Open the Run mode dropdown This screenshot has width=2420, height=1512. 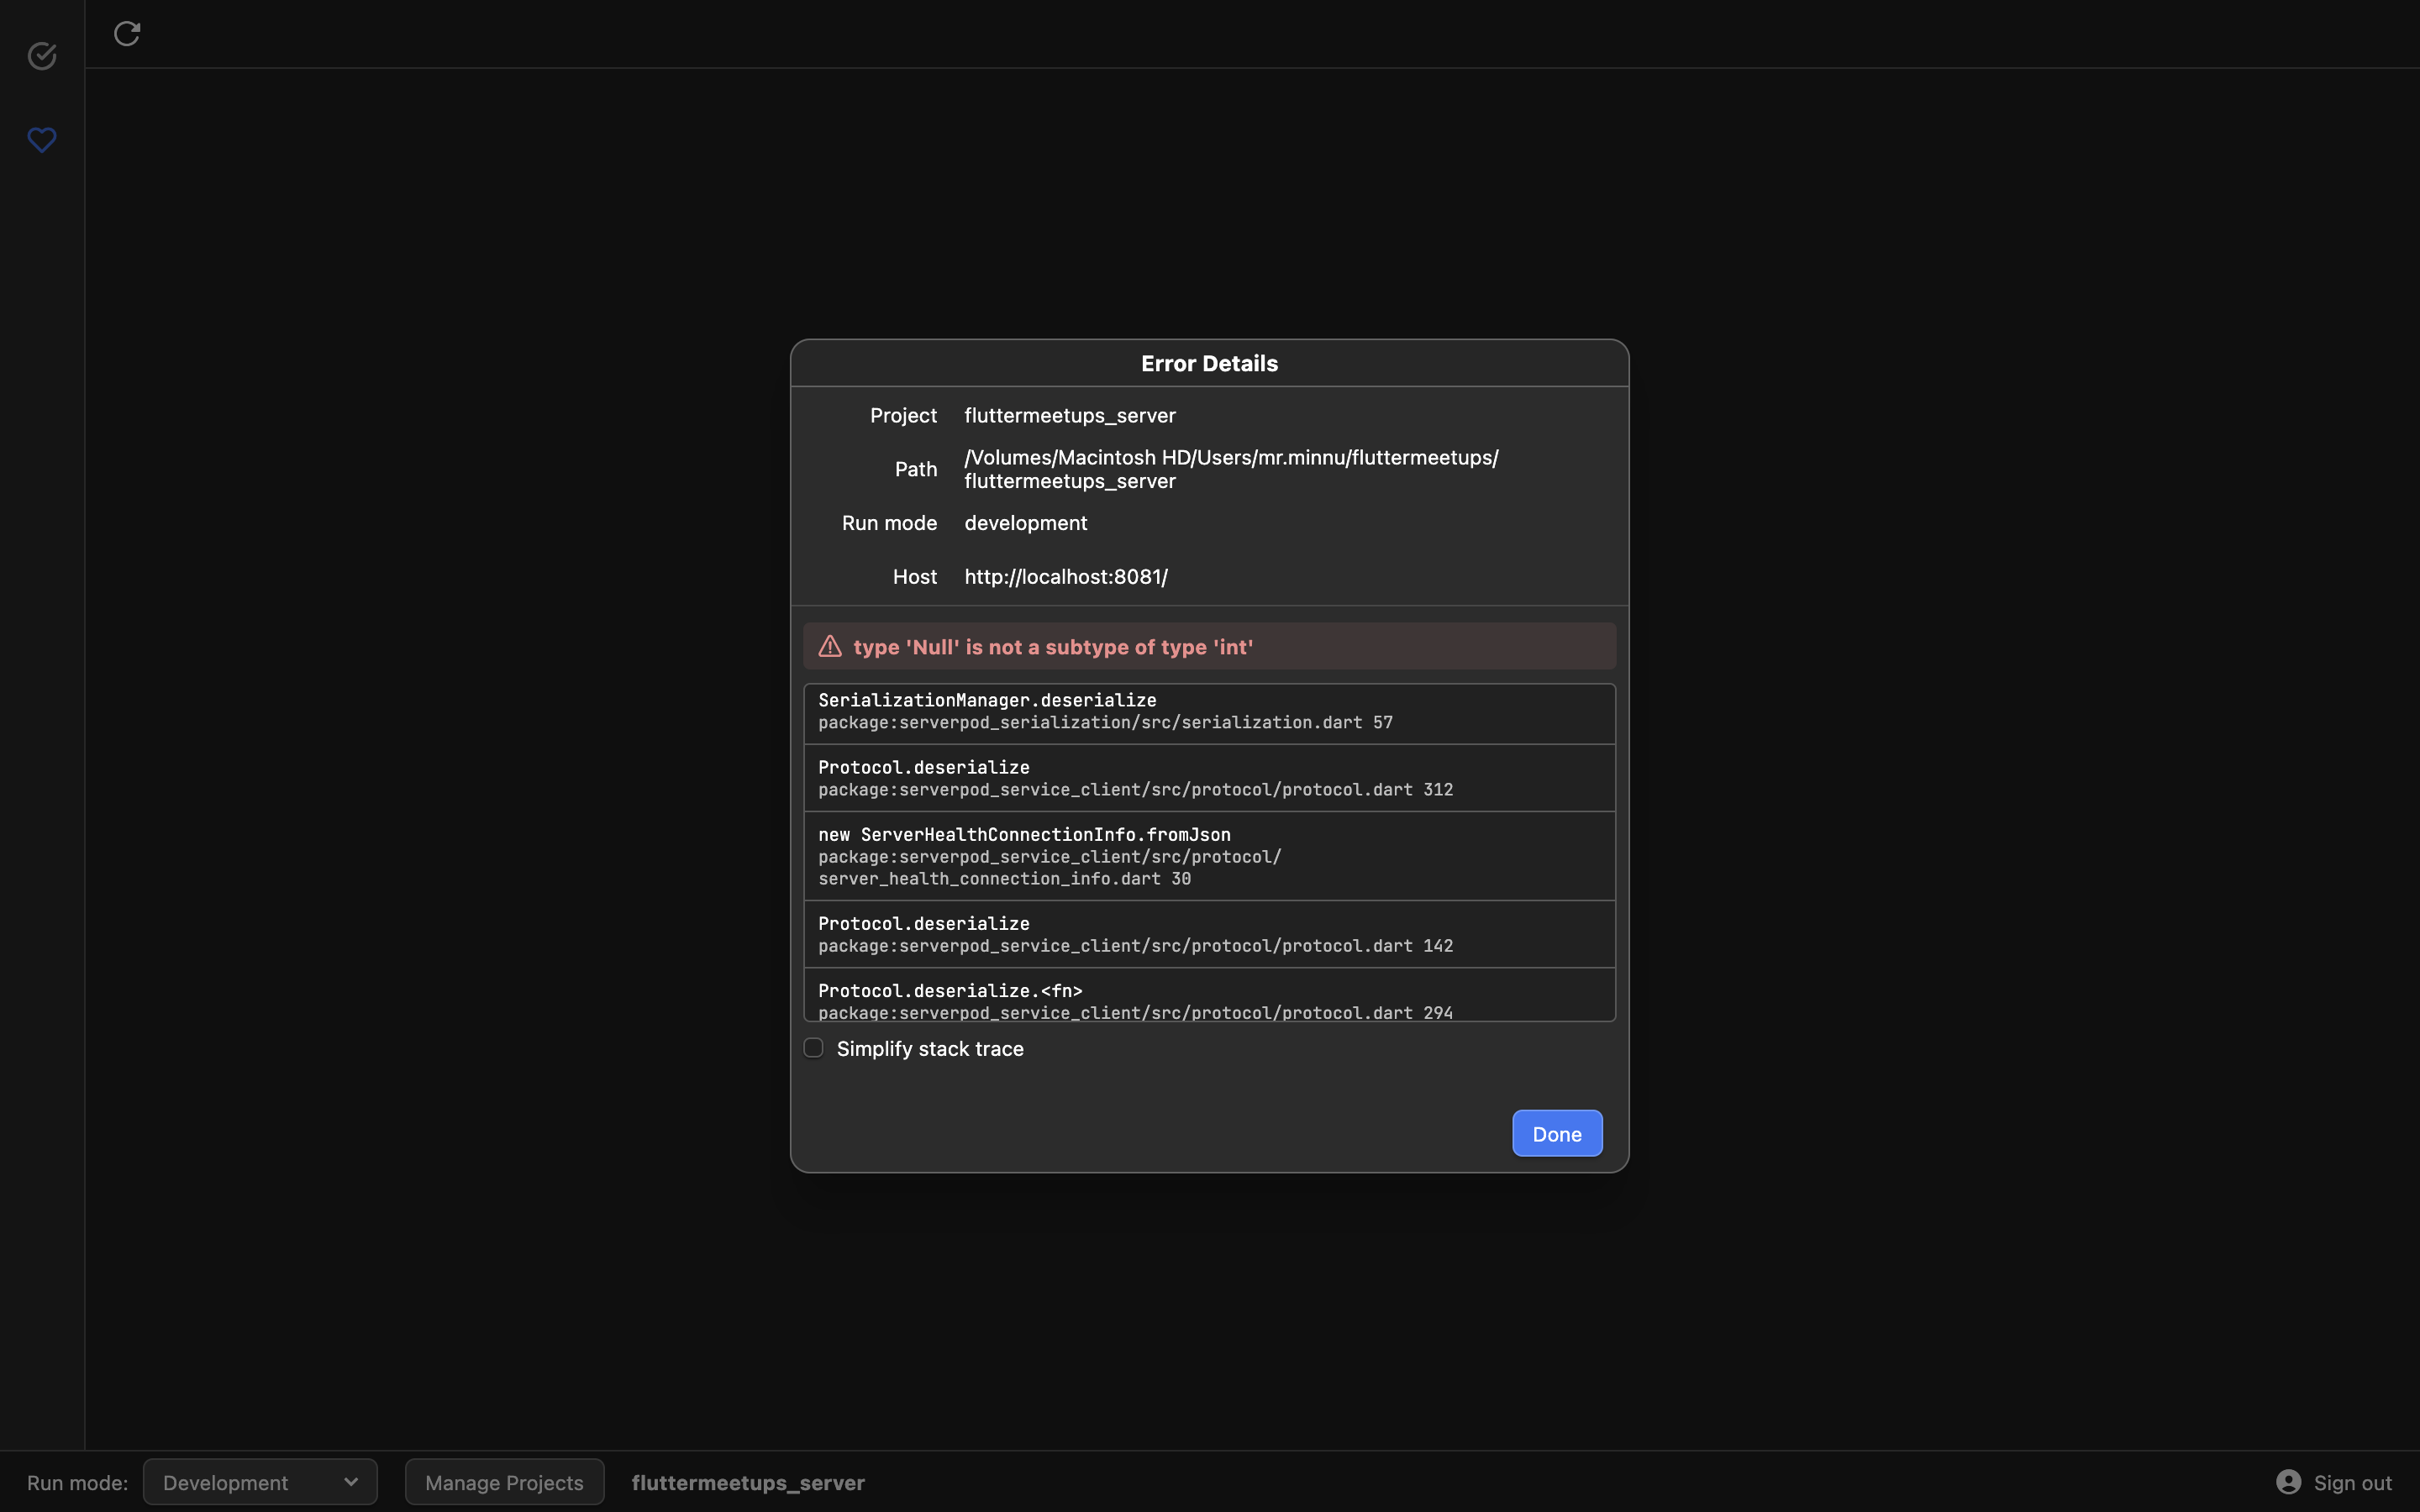(x=260, y=1481)
